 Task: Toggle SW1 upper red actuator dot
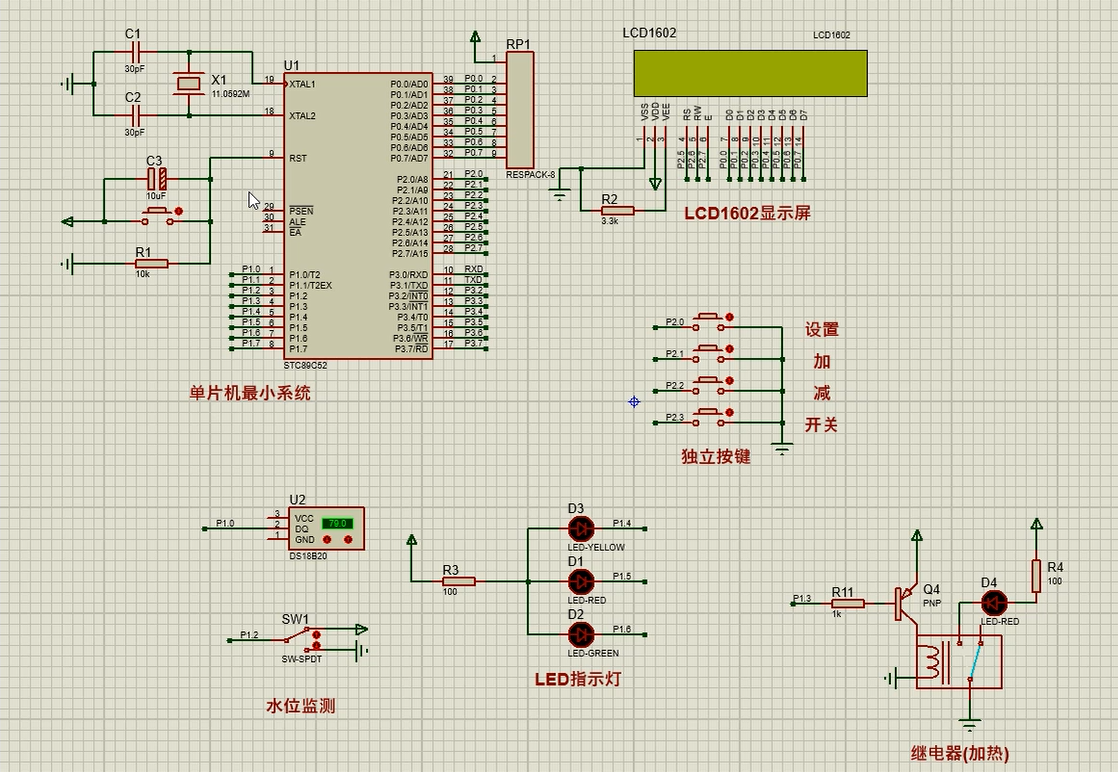pyautogui.click(x=317, y=634)
